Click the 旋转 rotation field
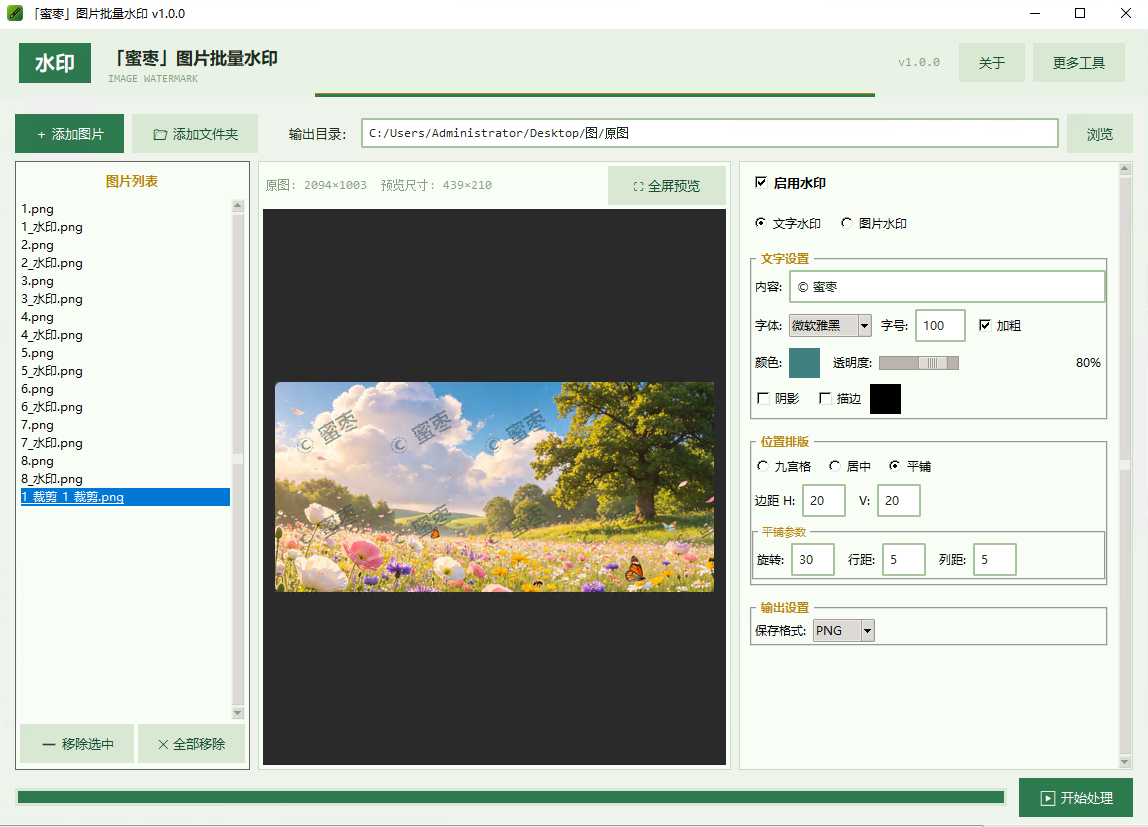Image resolution: width=1148 pixels, height=827 pixels. (813, 560)
